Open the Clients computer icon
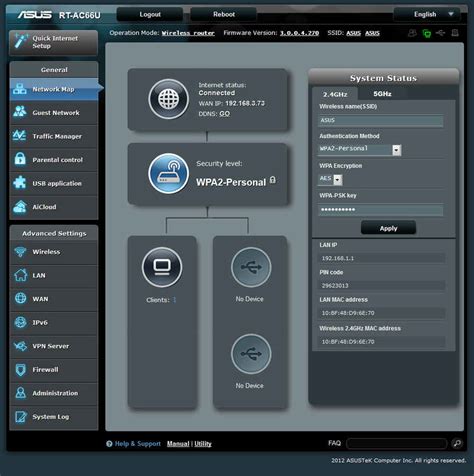474x476 pixels. coord(162,267)
